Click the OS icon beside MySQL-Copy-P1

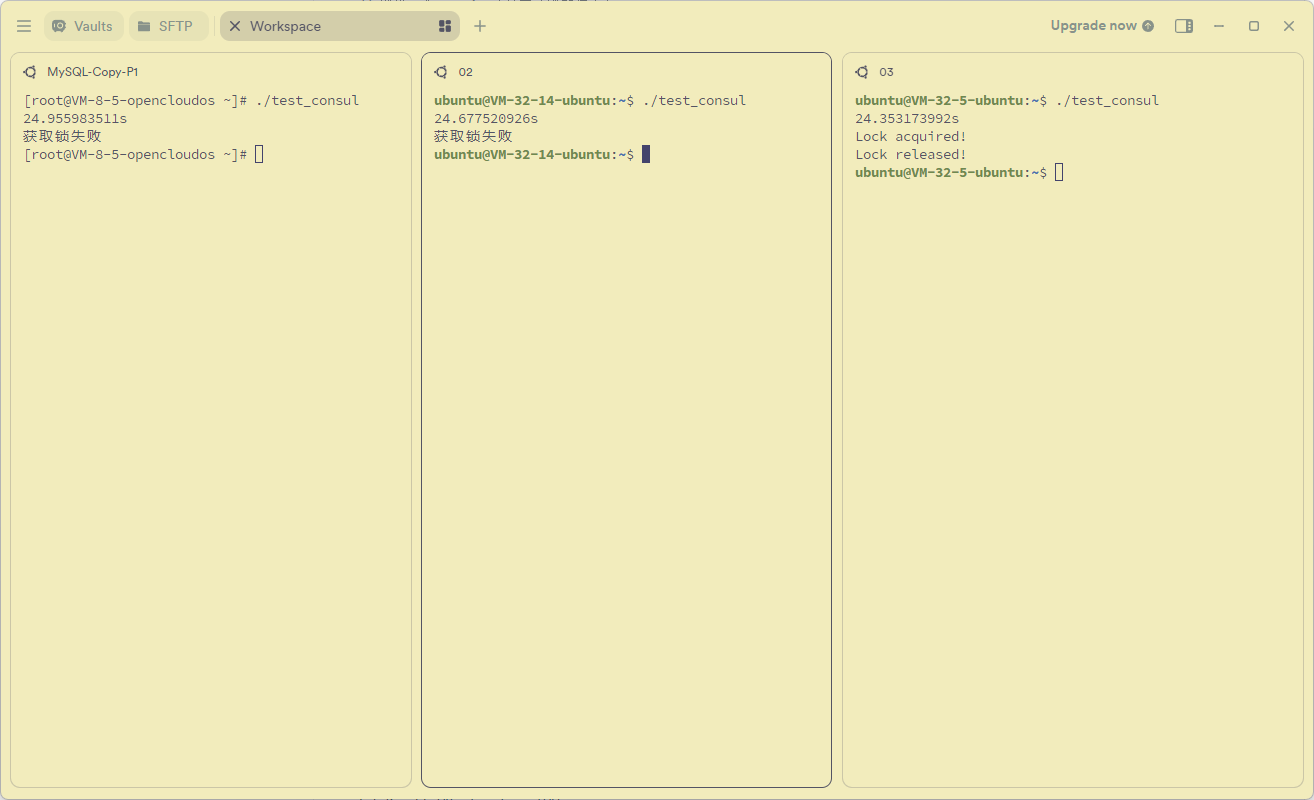(x=30, y=72)
